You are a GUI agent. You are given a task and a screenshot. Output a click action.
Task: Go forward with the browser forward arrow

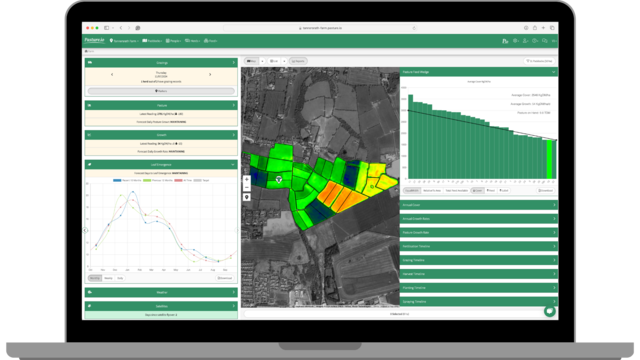click(x=129, y=28)
